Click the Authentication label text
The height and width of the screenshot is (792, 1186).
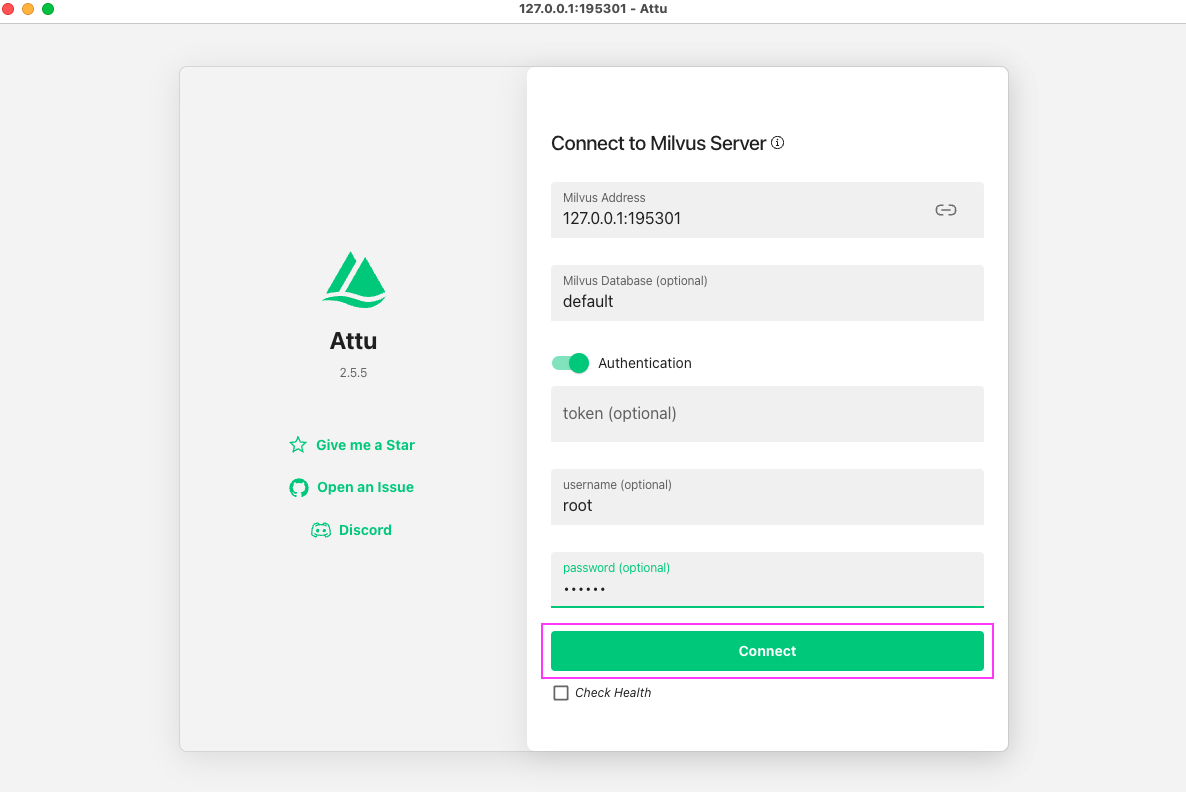point(644,363)
